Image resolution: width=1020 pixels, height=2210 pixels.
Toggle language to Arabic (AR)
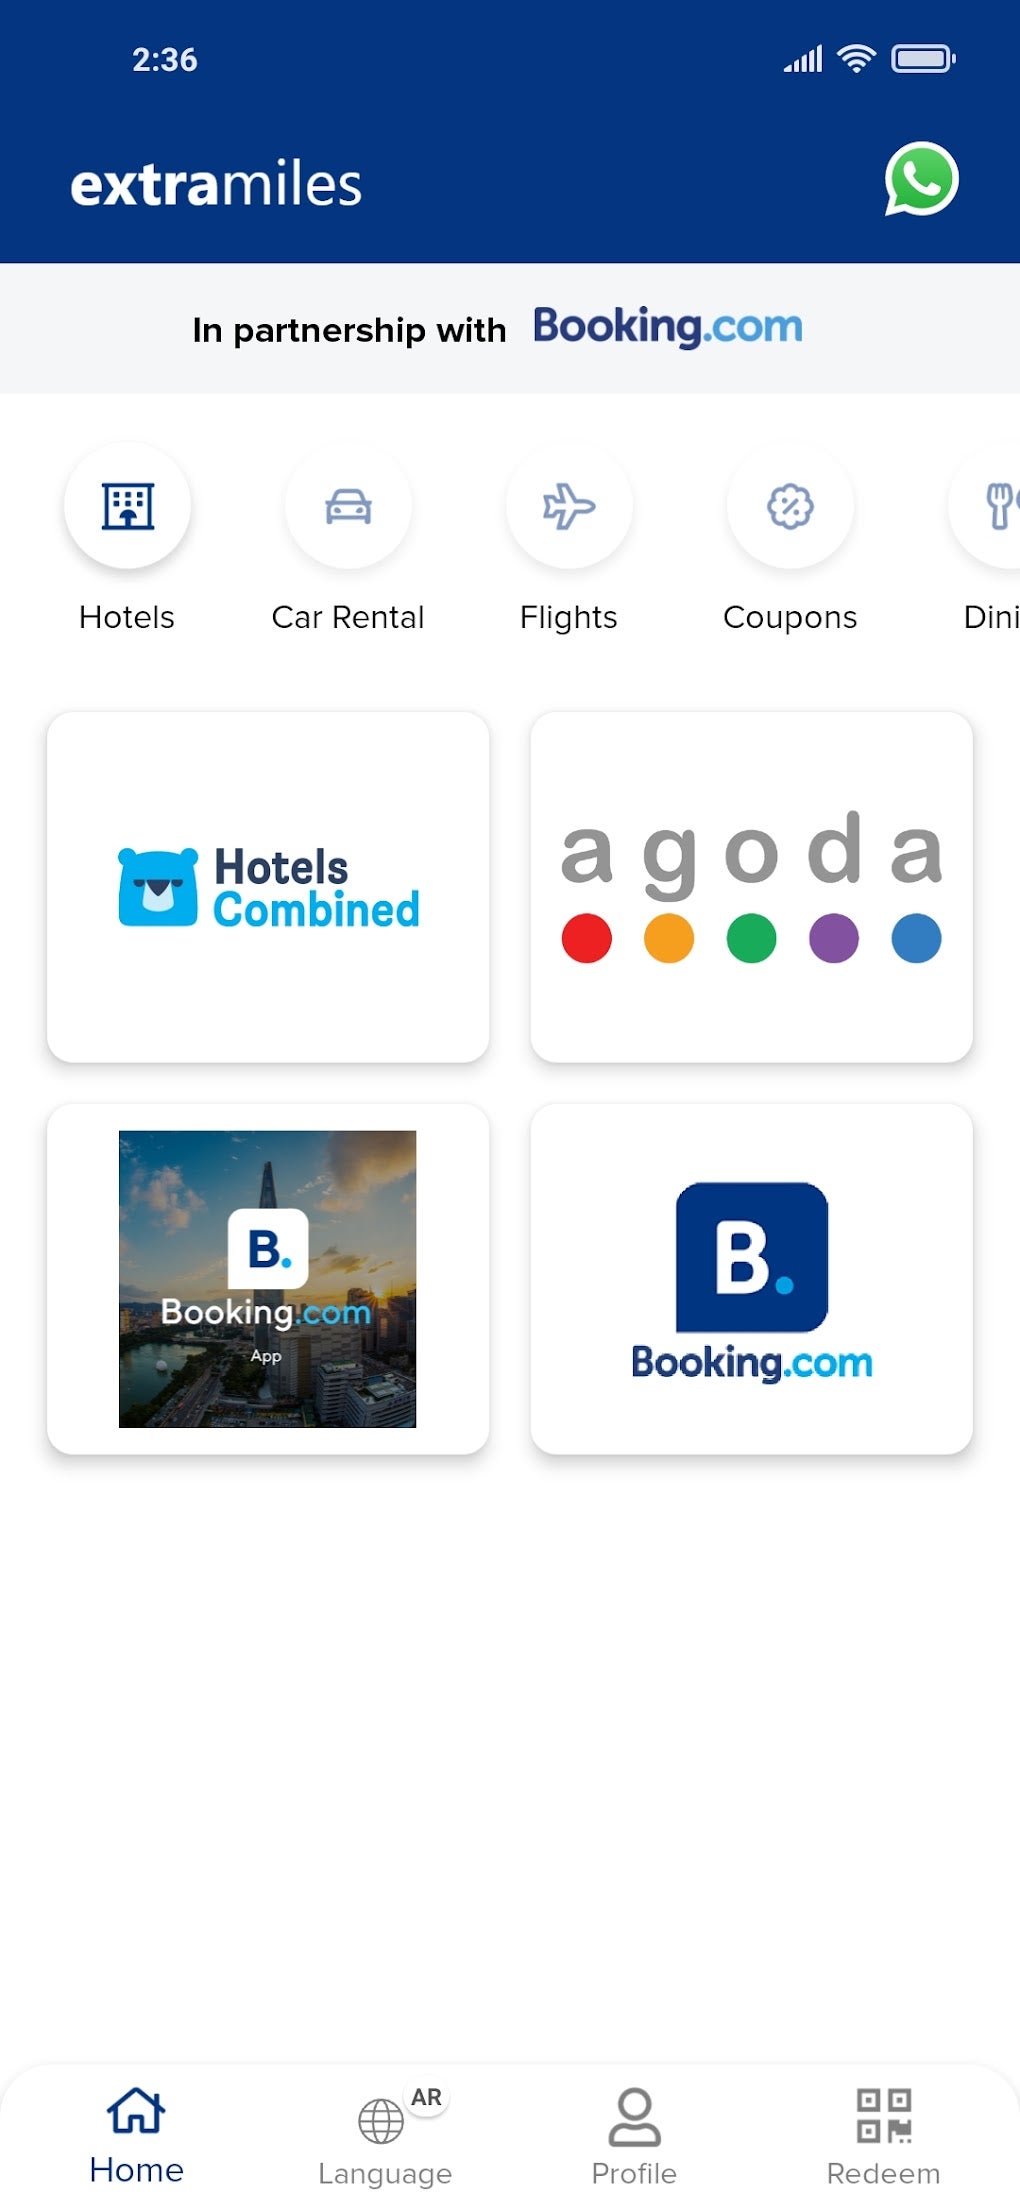tap(427, 2097)
